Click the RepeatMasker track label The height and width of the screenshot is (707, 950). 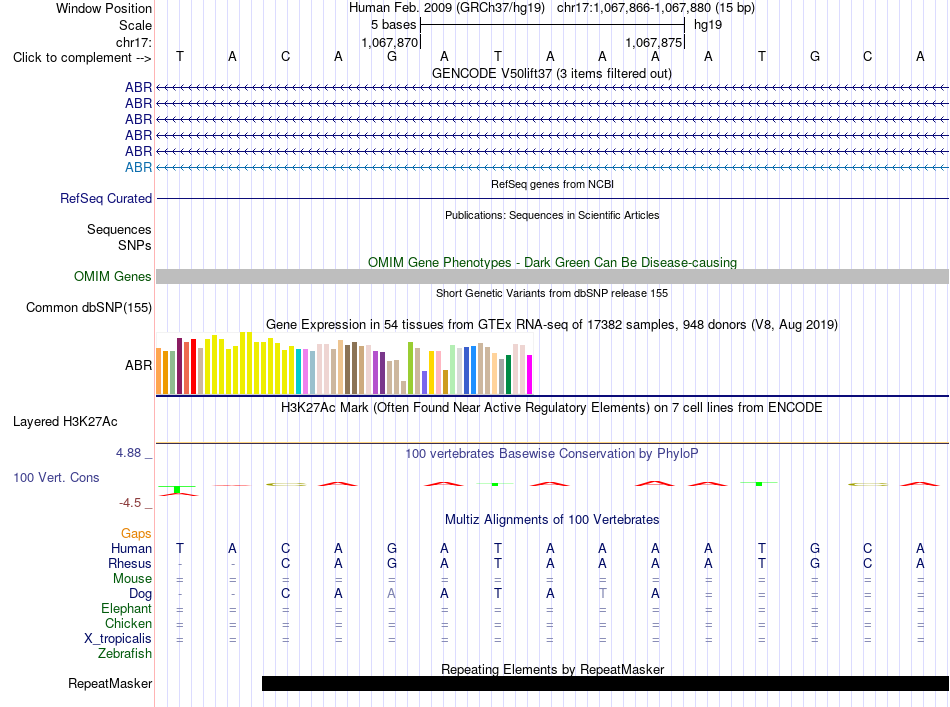click(110, 683)
